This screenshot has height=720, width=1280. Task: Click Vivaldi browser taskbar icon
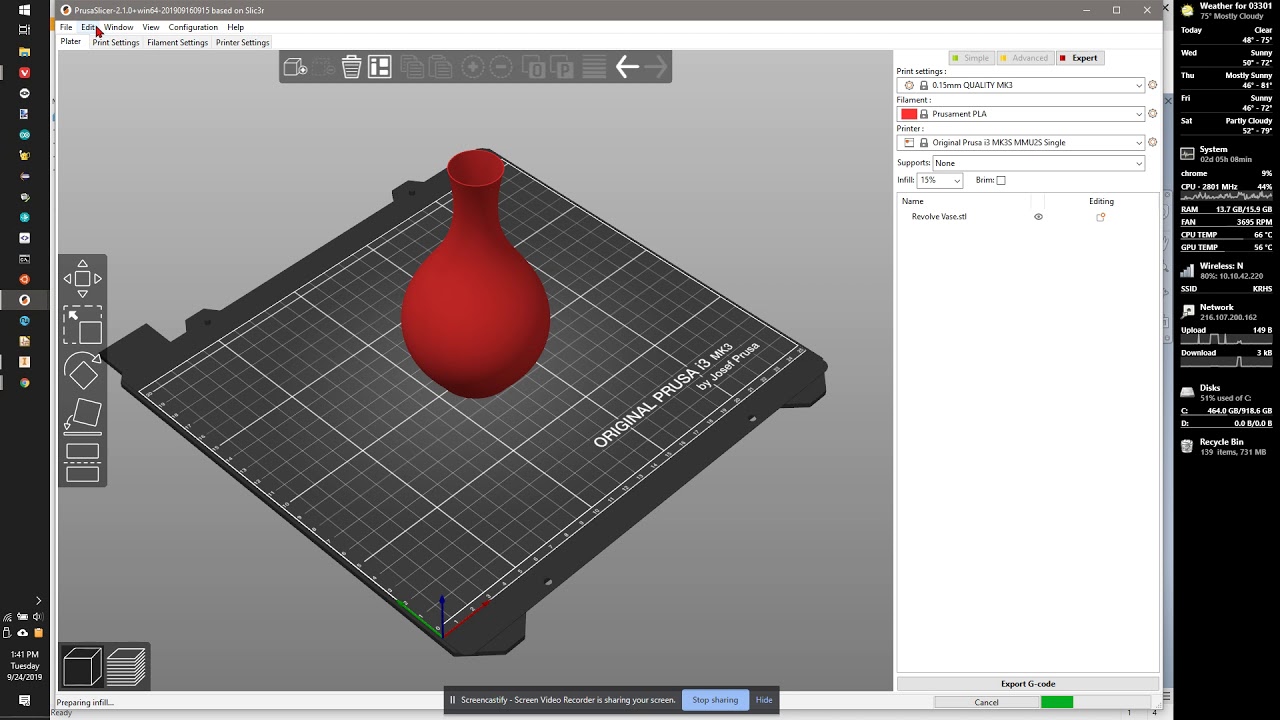[x=25, y=73]
